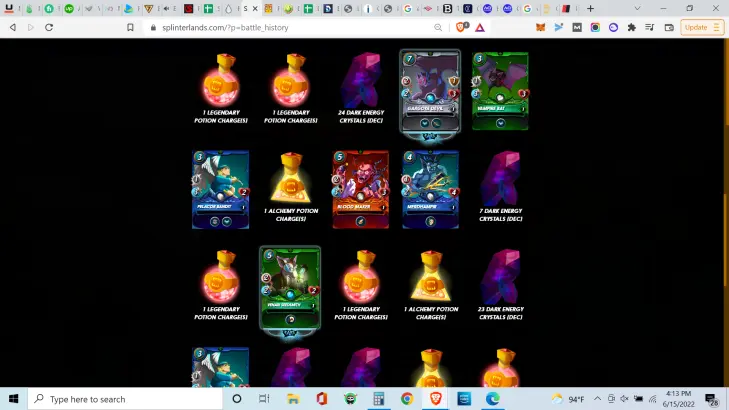Open a new browser tab

coord(590,8)
